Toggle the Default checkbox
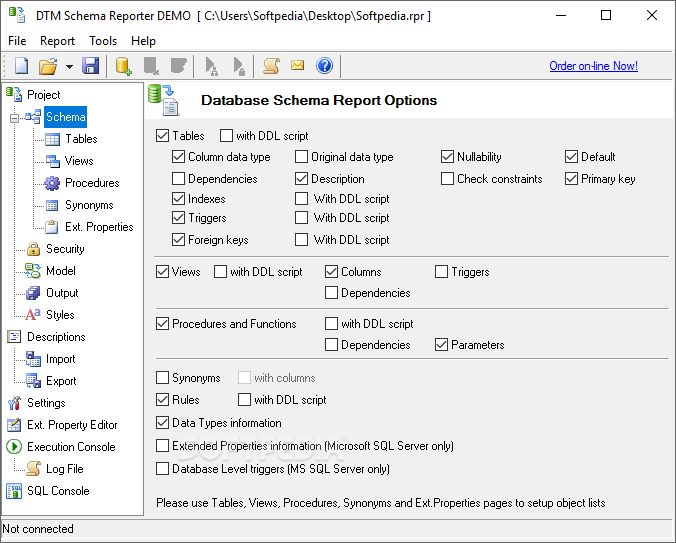This screenshot has height=543, width=676. (x=571, y=156)
